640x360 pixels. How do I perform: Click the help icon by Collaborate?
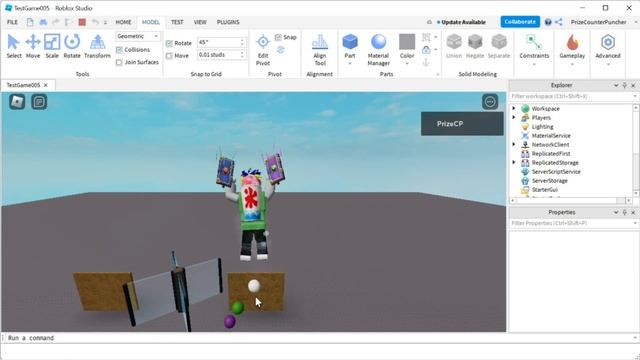tap(548, 22)
